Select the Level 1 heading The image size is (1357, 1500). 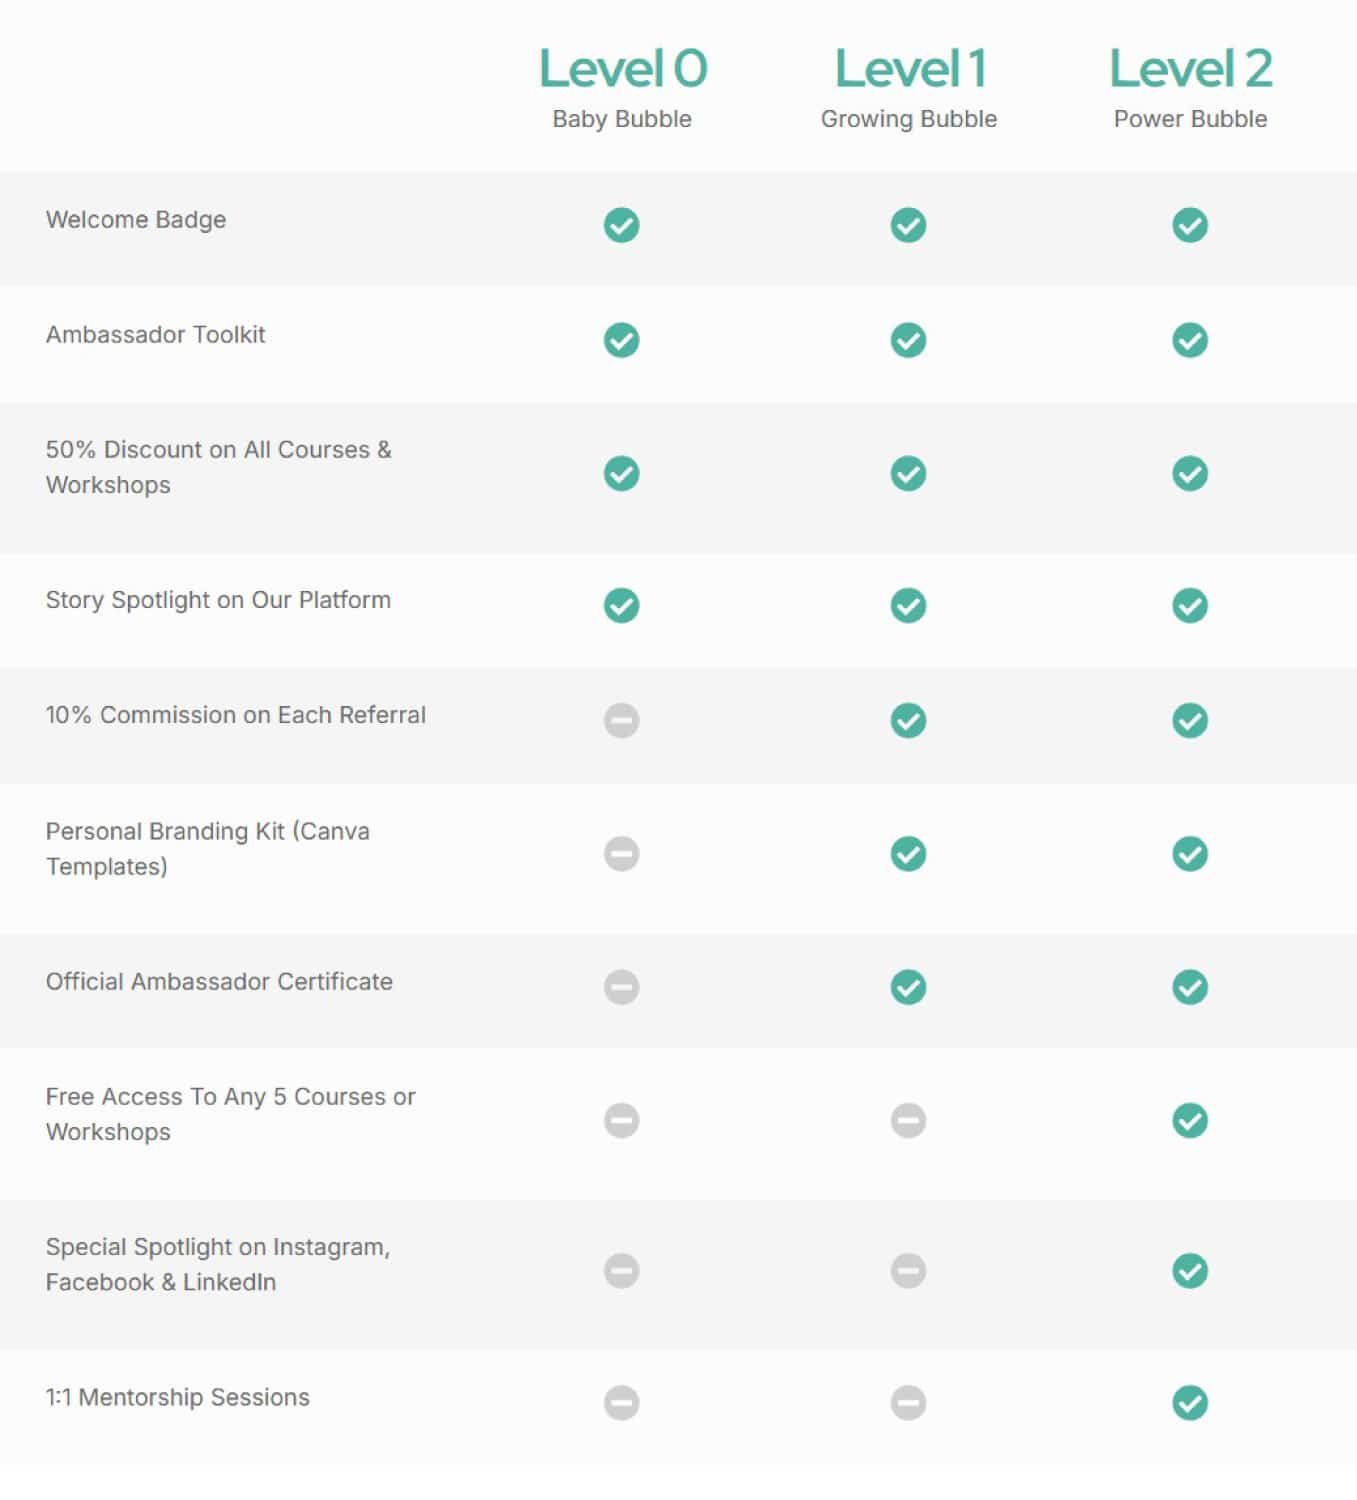click(x=909, y=69)
